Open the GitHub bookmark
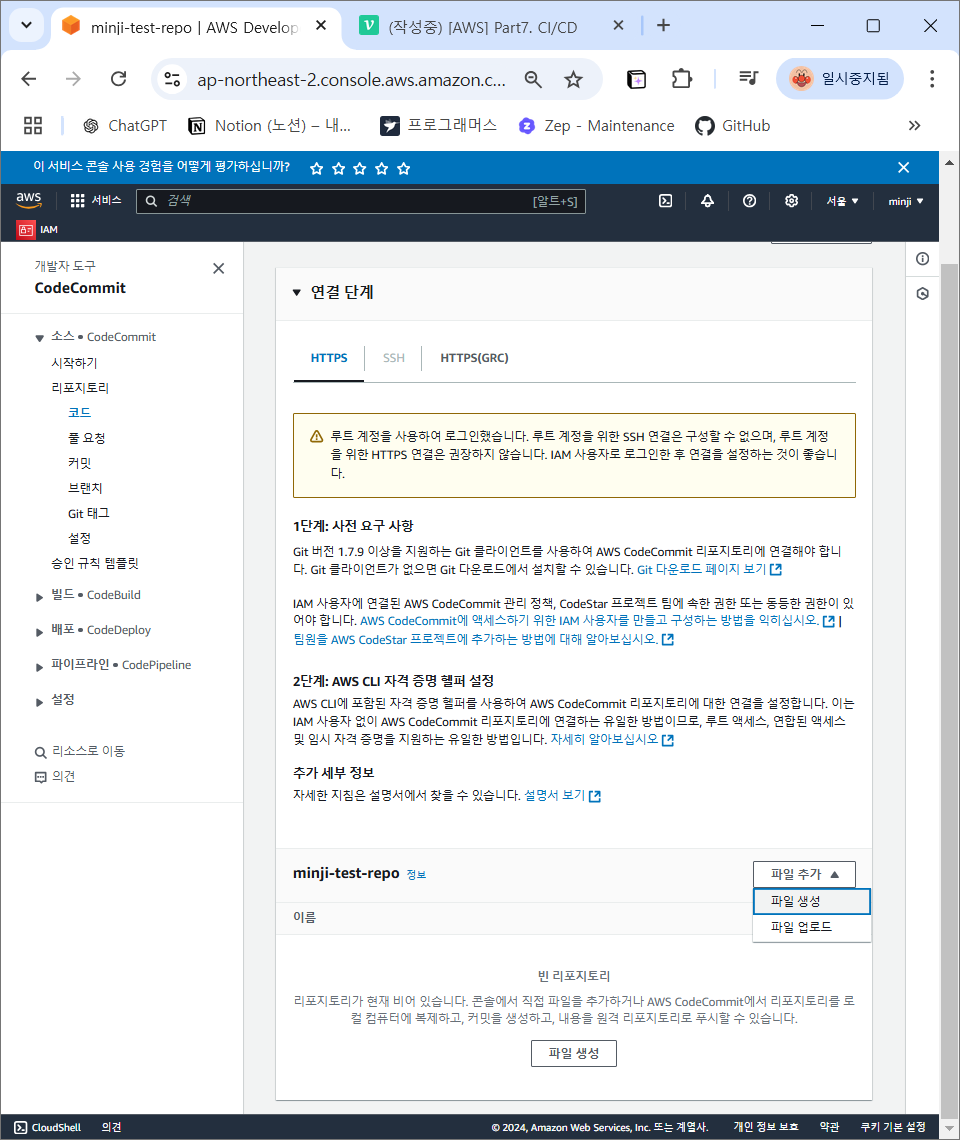The width and height of the screenshot is (960, 1140). (732, 126)
